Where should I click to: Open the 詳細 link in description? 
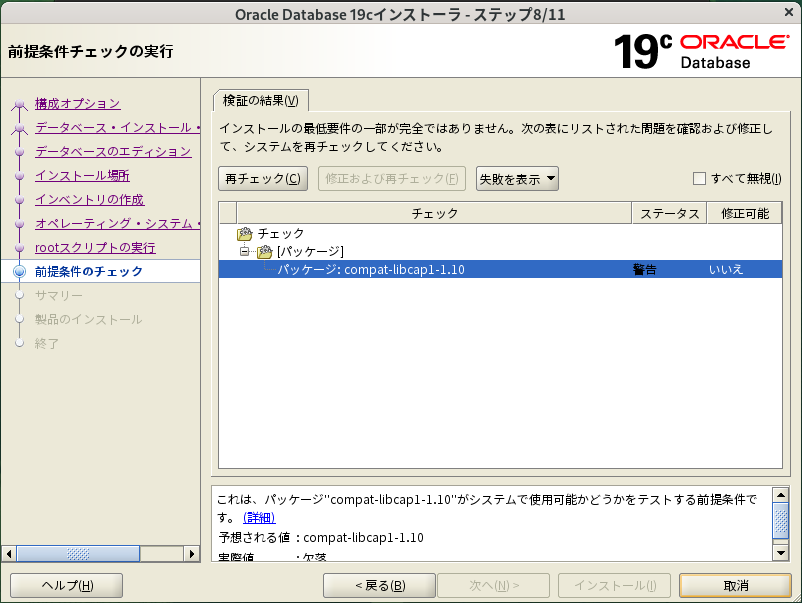point(259,518)
